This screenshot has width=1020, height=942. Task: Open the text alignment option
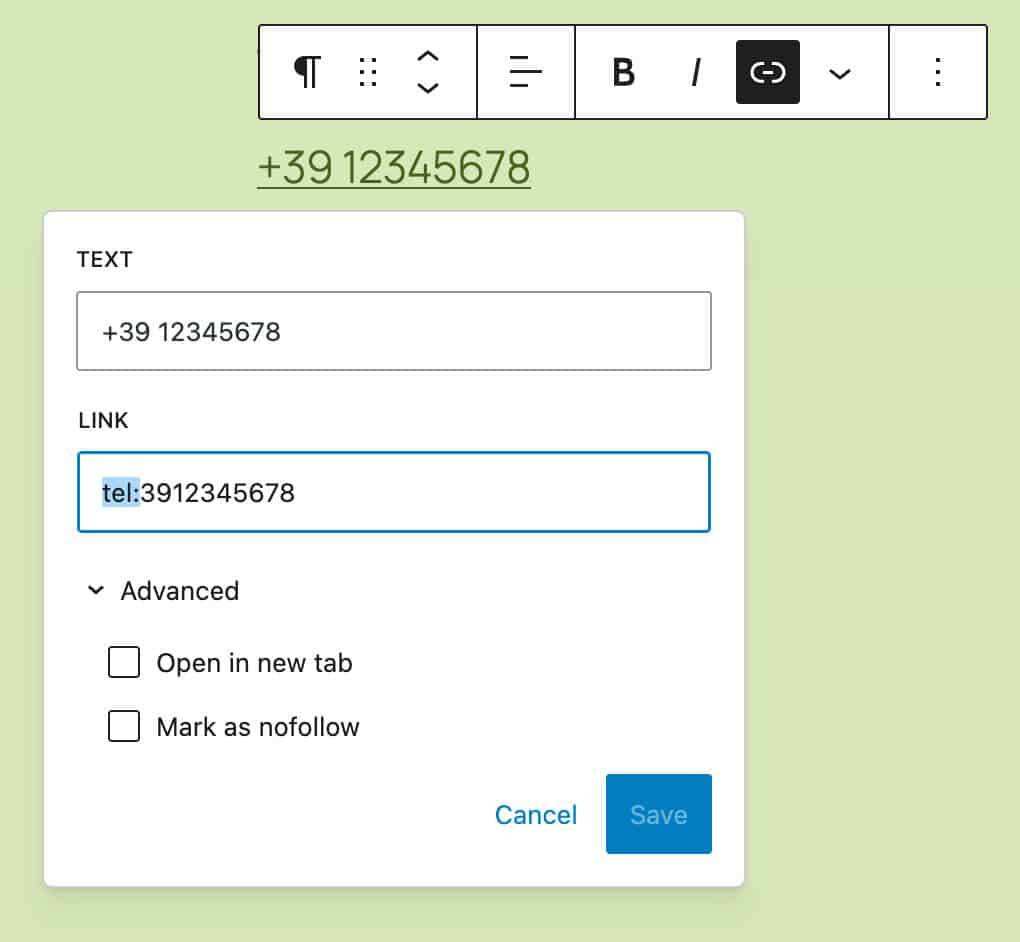525,72
